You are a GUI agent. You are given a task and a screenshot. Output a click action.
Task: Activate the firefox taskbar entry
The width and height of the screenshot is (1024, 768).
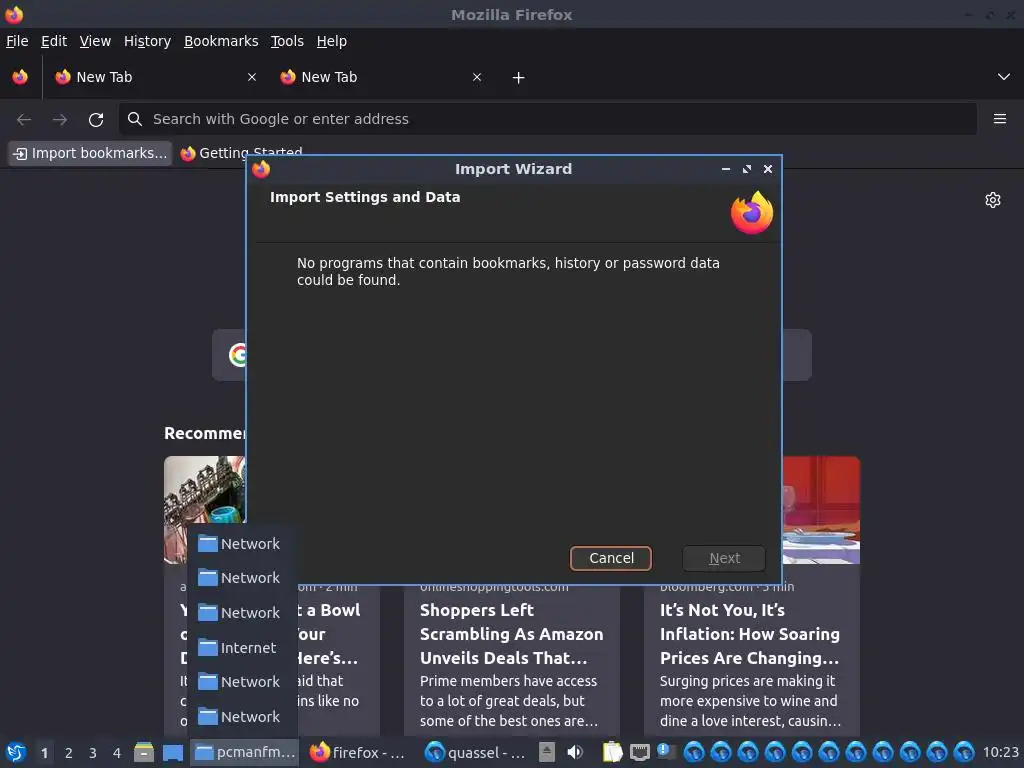358,752
